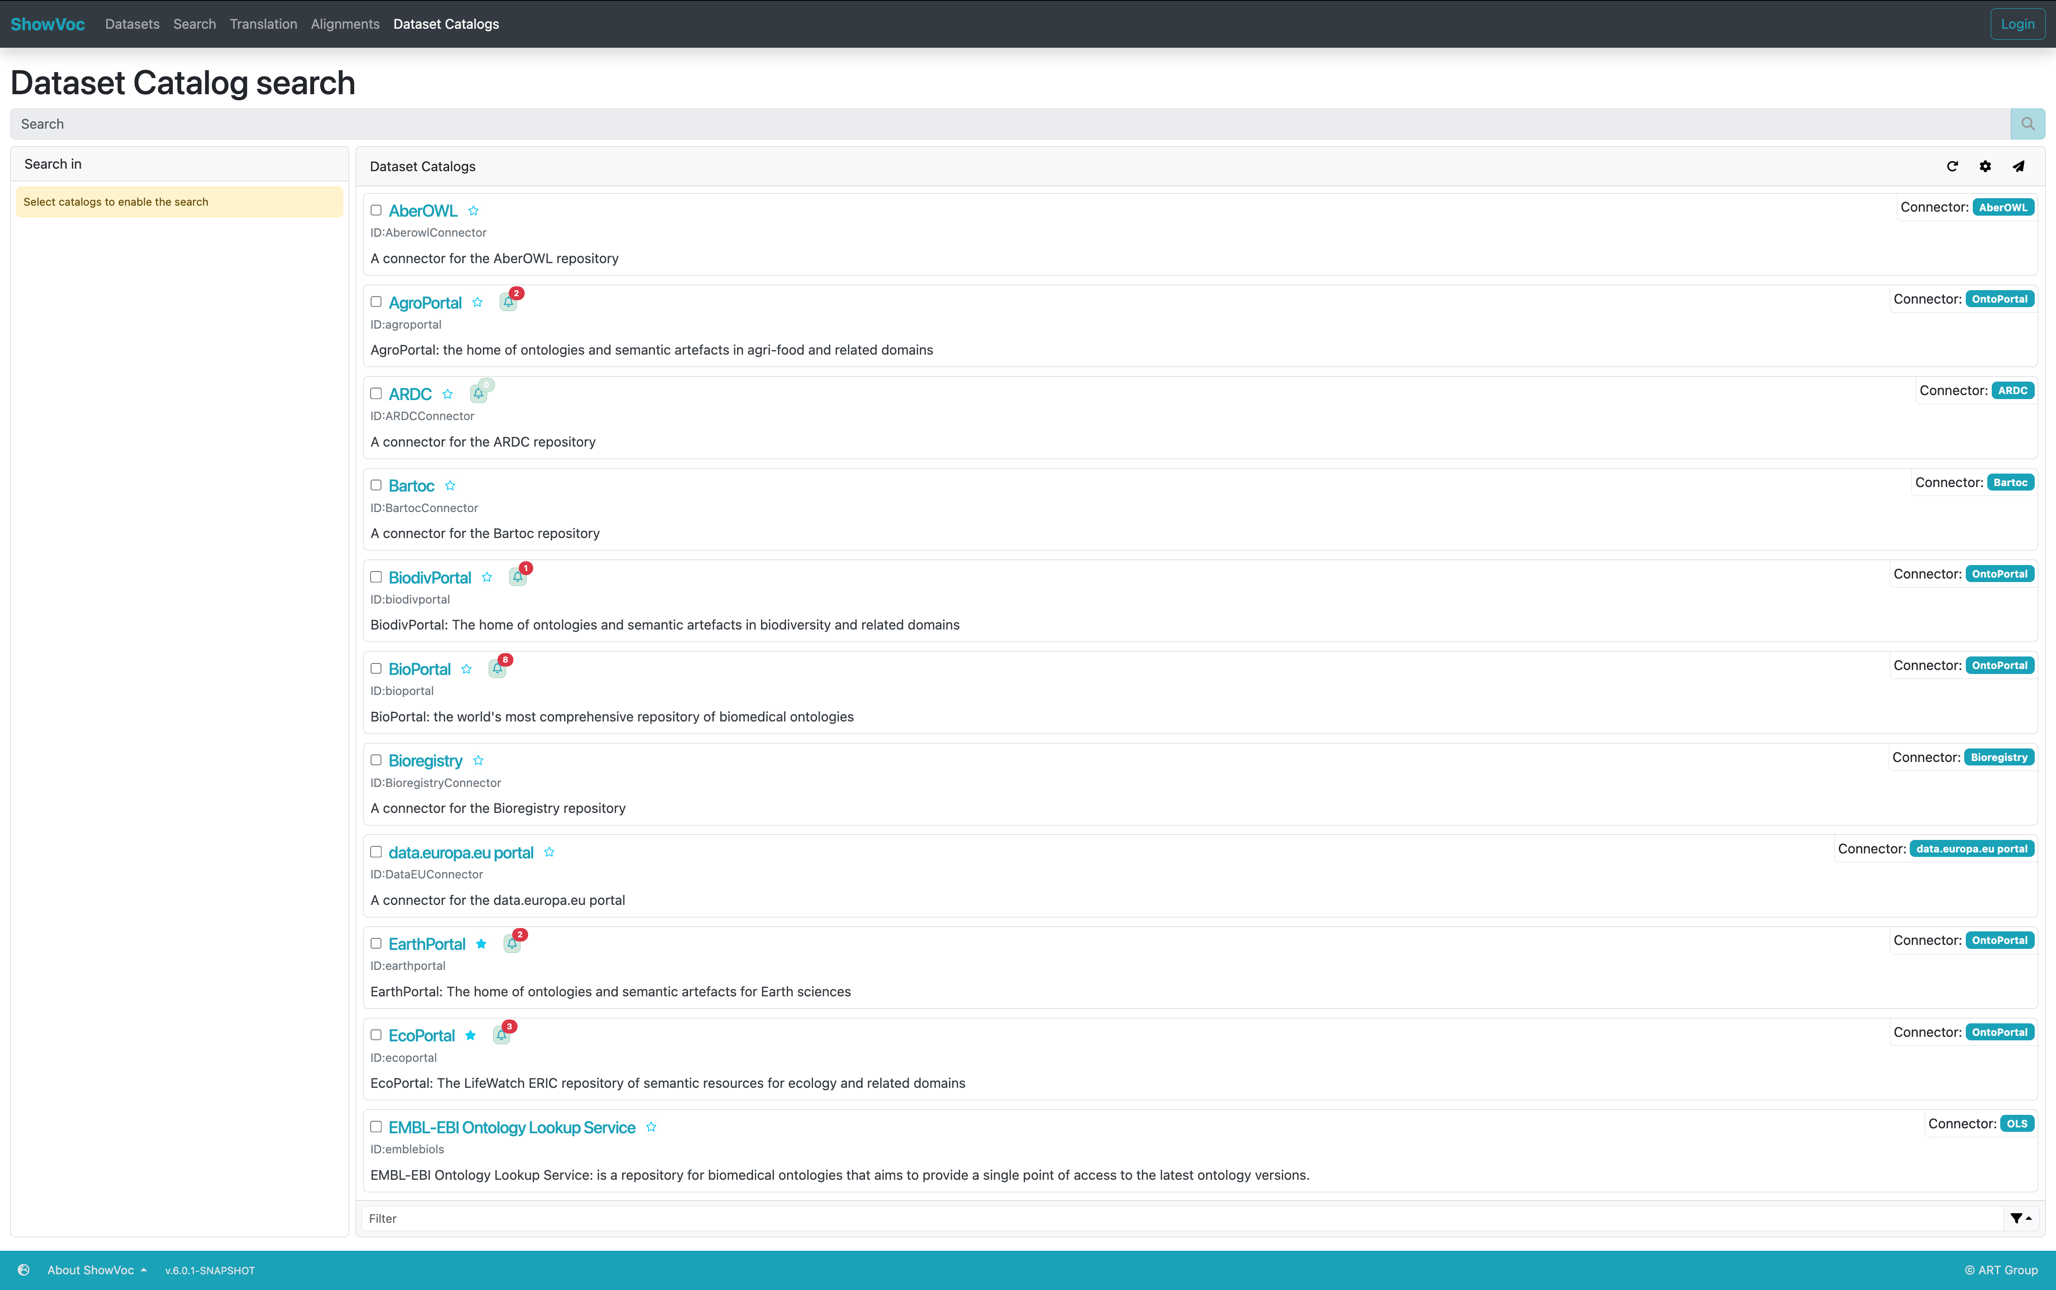The image size is (2056, 1290).
Task: Click the search magnifier icon
Action: (x=2027, y=123)
